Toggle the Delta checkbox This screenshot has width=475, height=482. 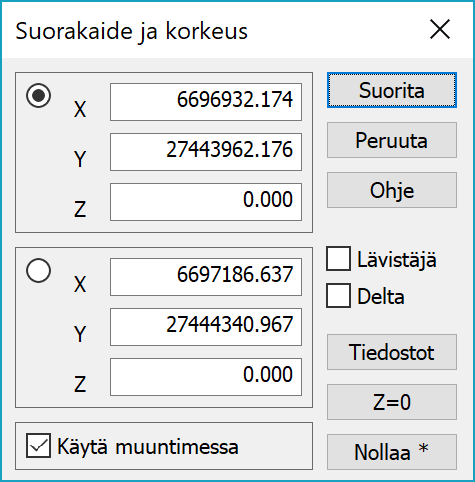click(338, 296)
